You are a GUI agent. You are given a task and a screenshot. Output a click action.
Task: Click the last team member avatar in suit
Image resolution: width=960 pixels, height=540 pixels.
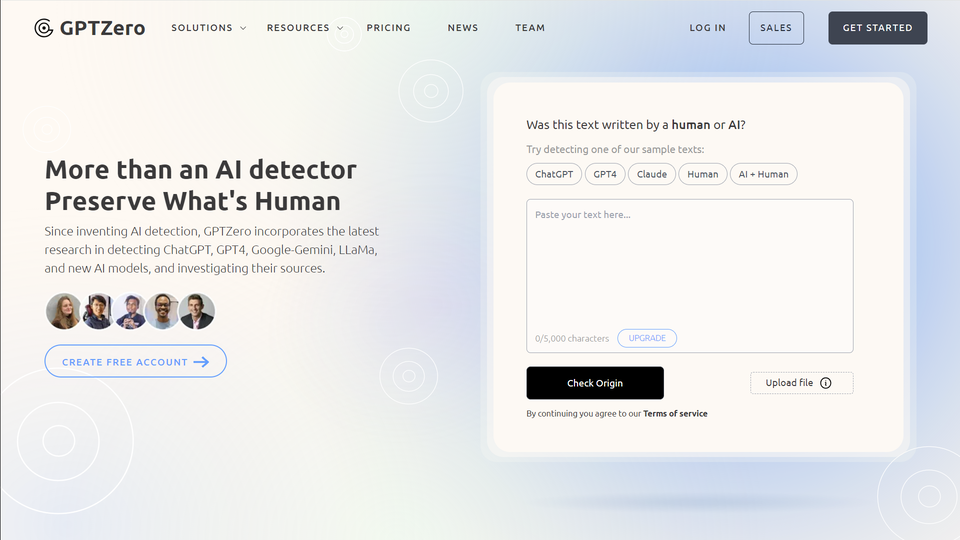coord(197,311)
